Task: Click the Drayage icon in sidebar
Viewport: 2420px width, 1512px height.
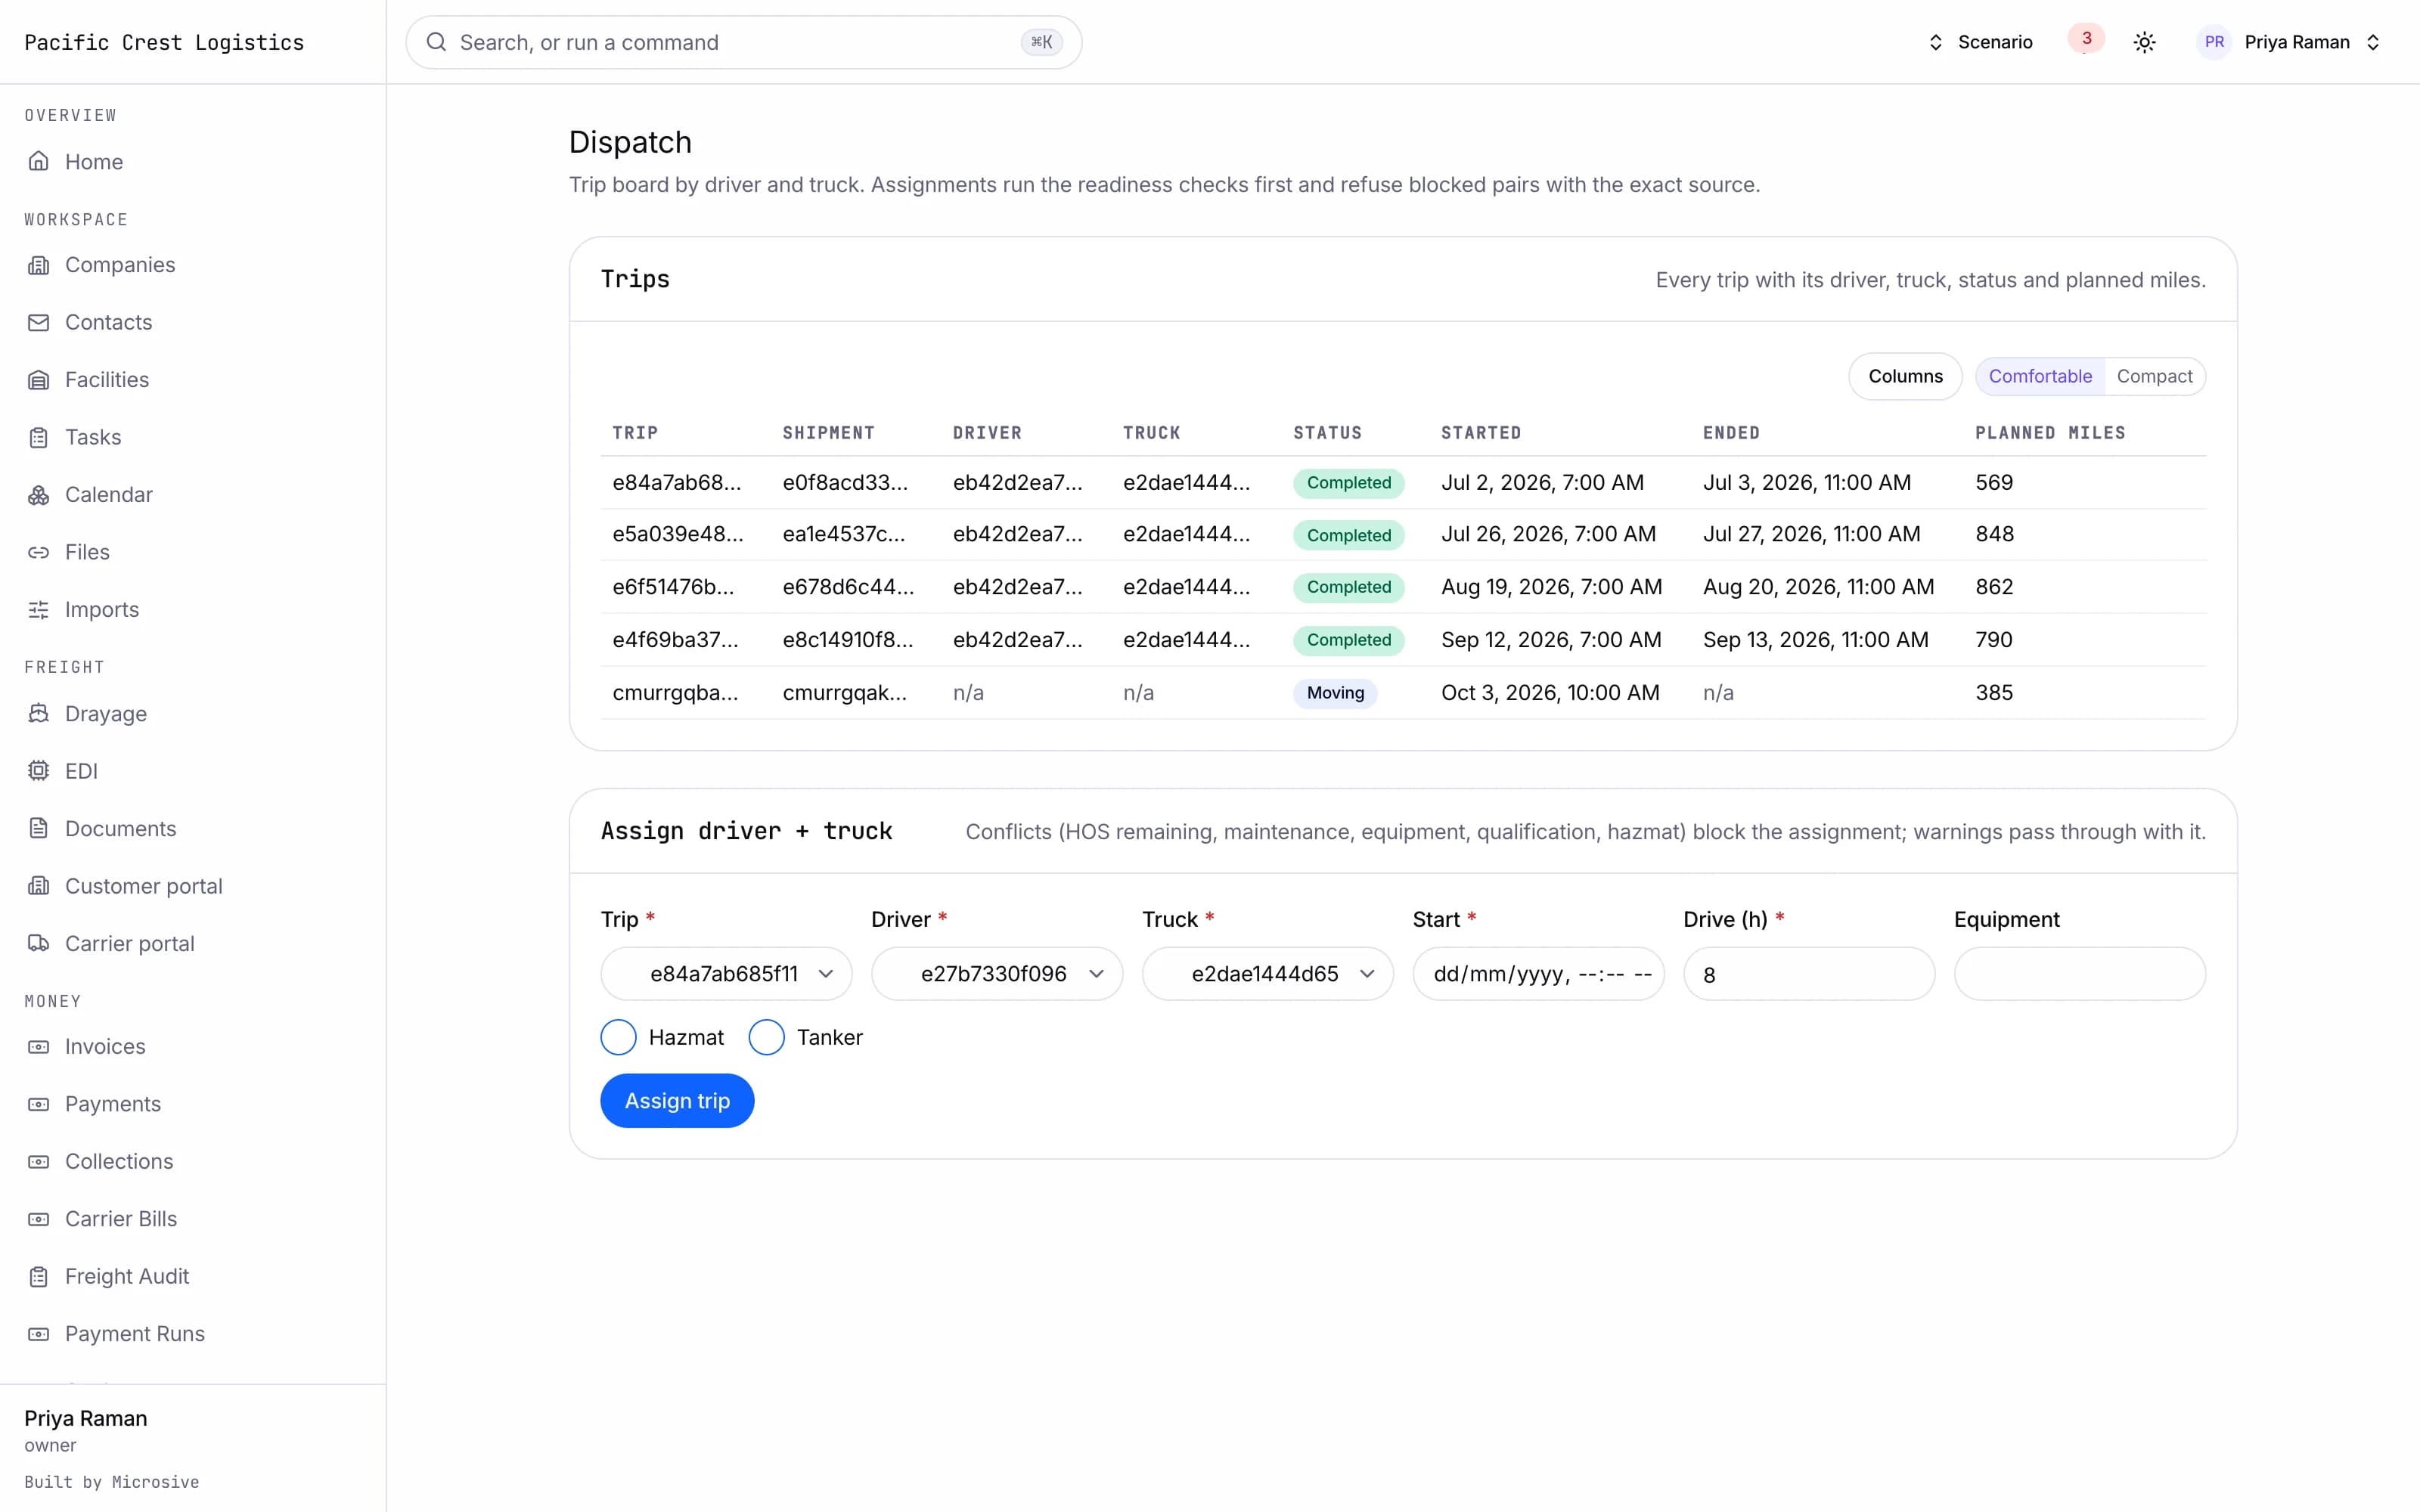Action: [x=38, y=714]
